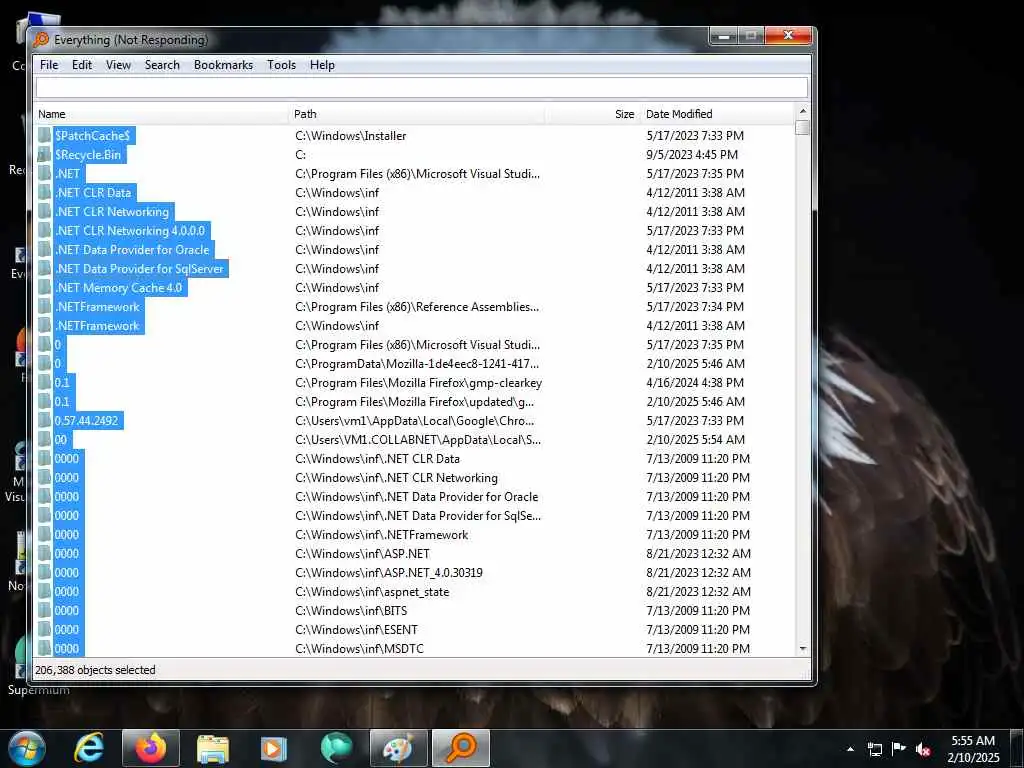The image size is (1024, 768).
Task: Open the File menu
Action: 49,65
